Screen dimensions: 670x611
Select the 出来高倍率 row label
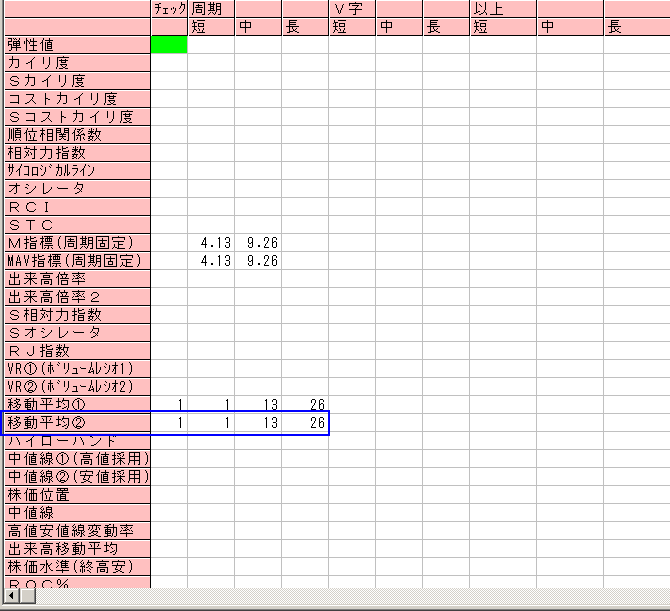click(x=77, y=279)
